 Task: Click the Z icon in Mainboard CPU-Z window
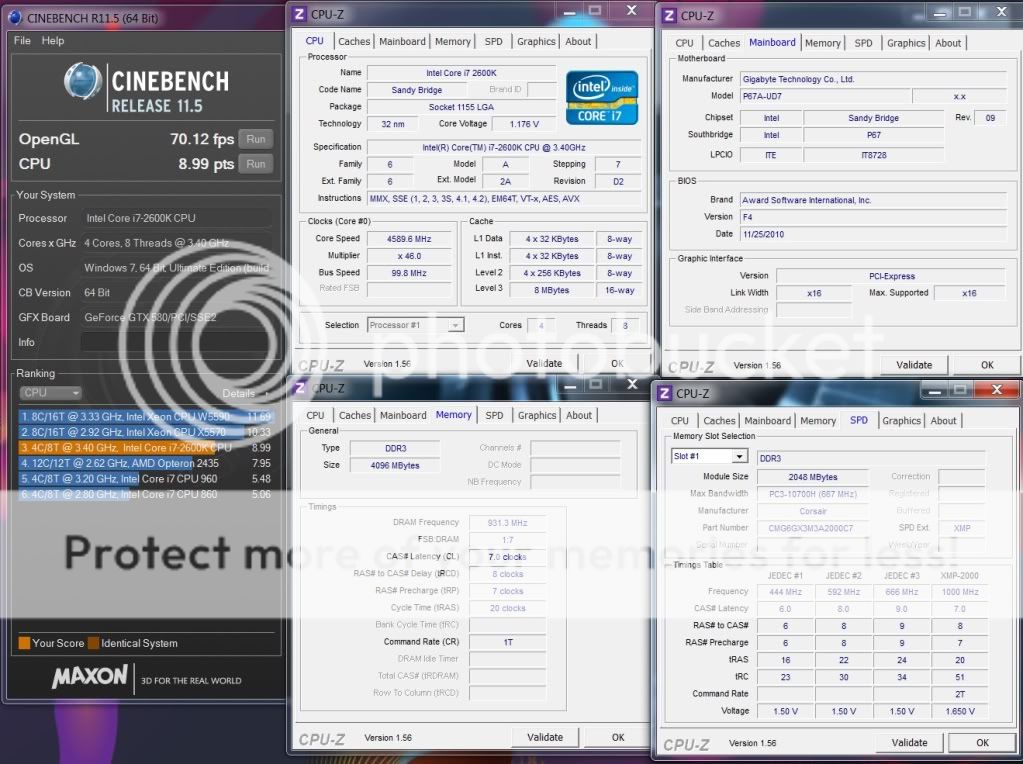(669, 15)
